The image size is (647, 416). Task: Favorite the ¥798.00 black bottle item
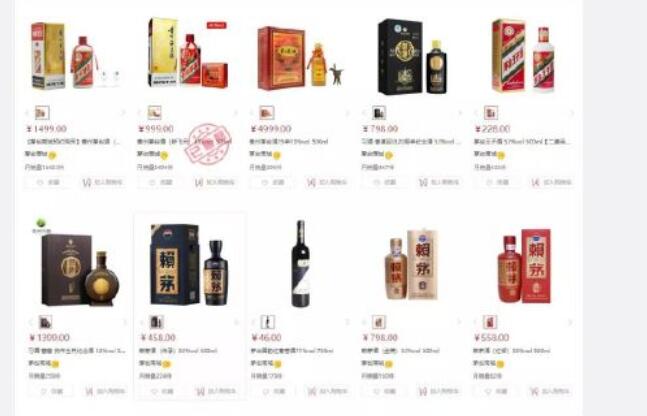click(x=385, y=182)
